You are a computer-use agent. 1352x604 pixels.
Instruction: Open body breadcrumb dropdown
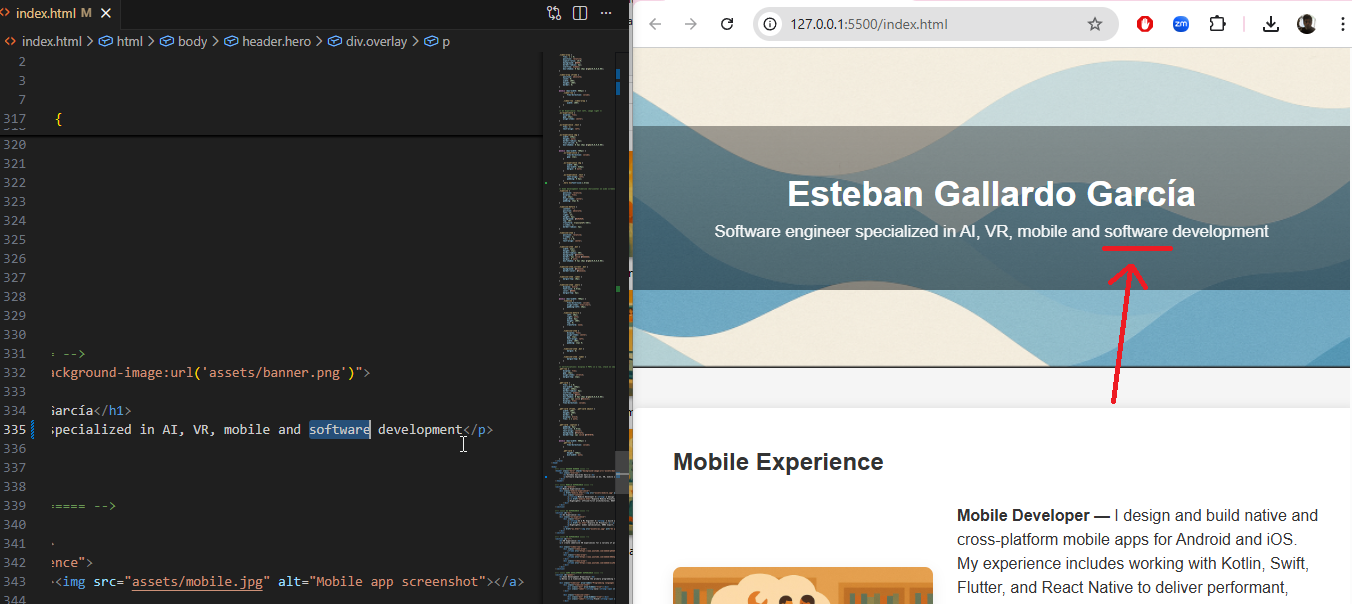coord(192,41)
